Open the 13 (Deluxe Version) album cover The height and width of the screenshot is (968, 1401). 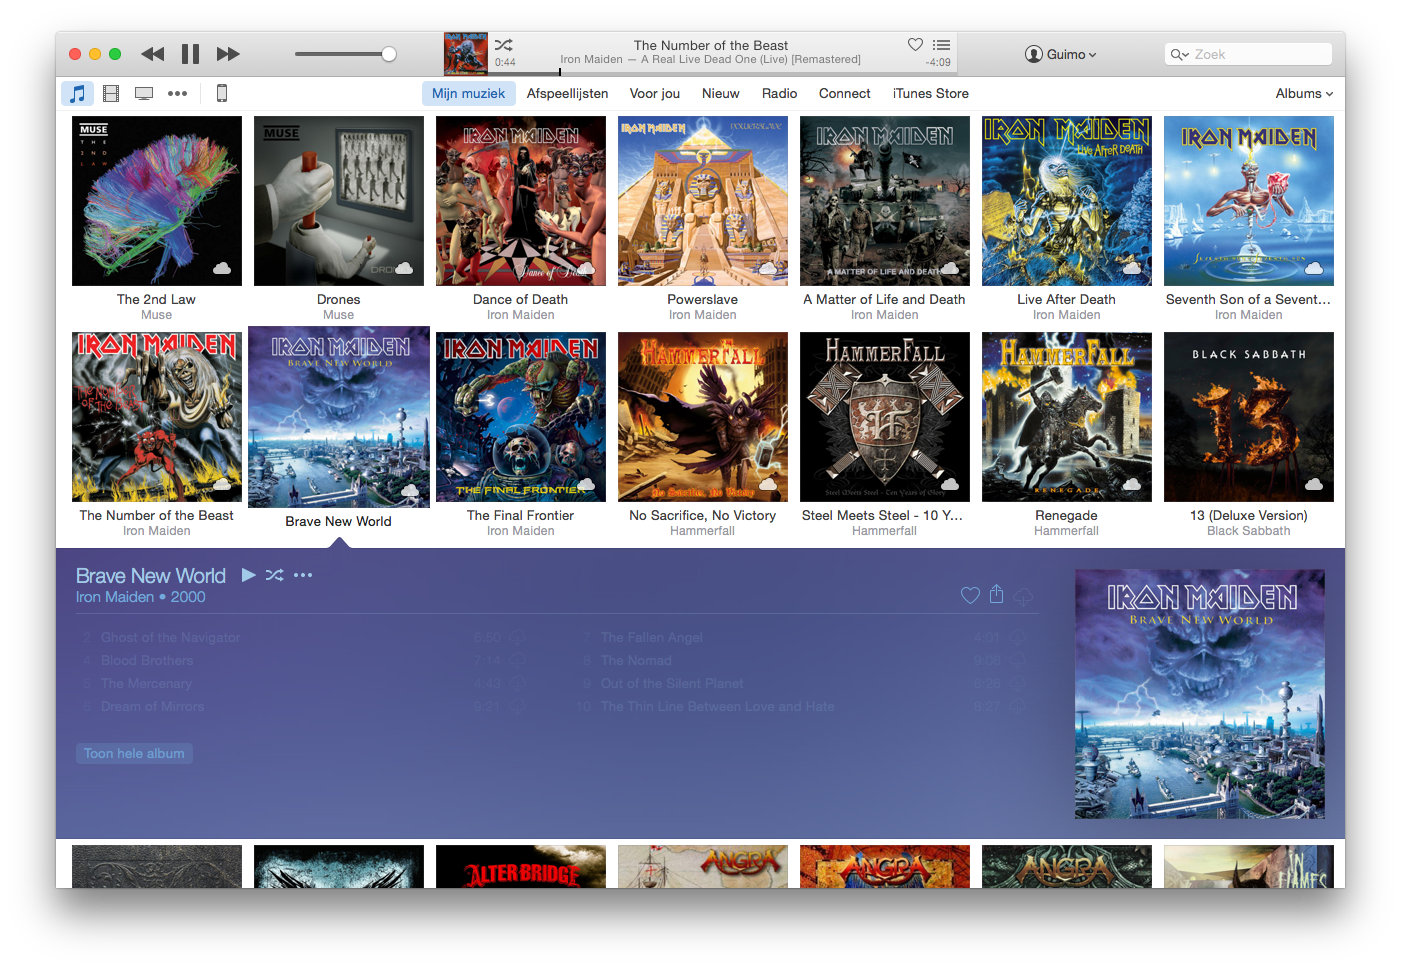click(1249, 417)
